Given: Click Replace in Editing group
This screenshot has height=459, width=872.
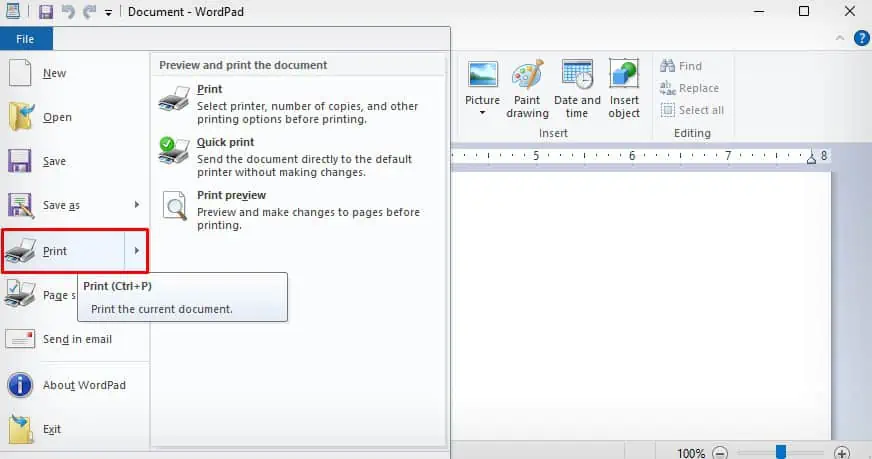Looking at the screenshot, I should [x=689, y=88].
